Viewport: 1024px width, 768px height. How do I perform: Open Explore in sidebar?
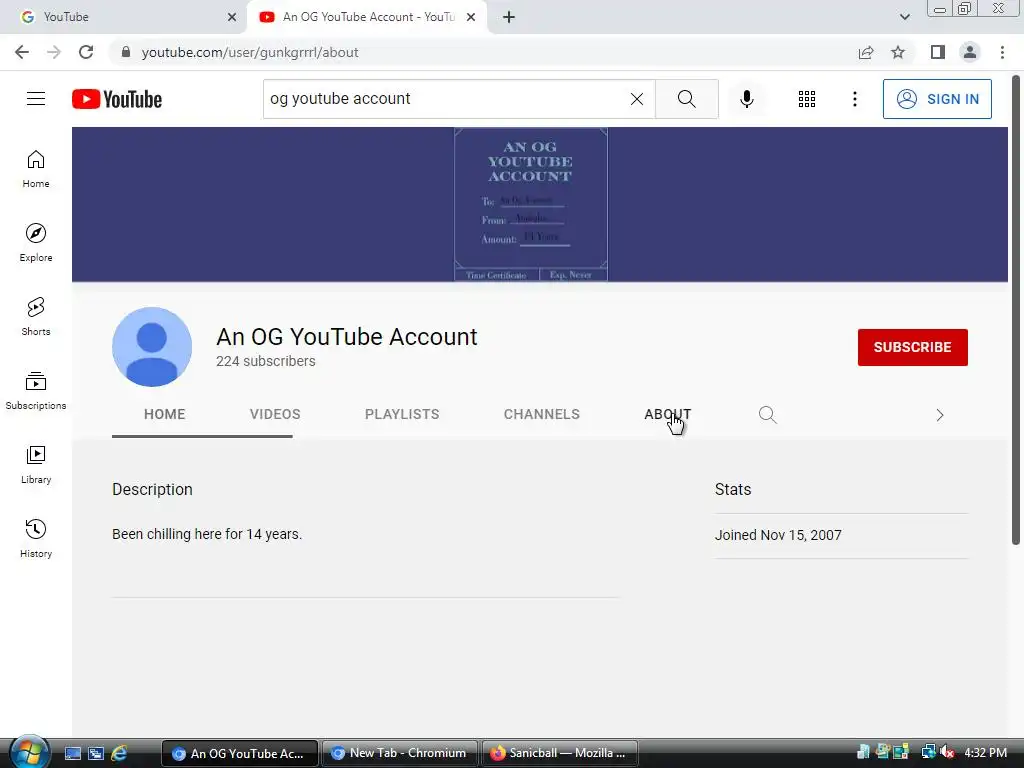click(36, 243)
